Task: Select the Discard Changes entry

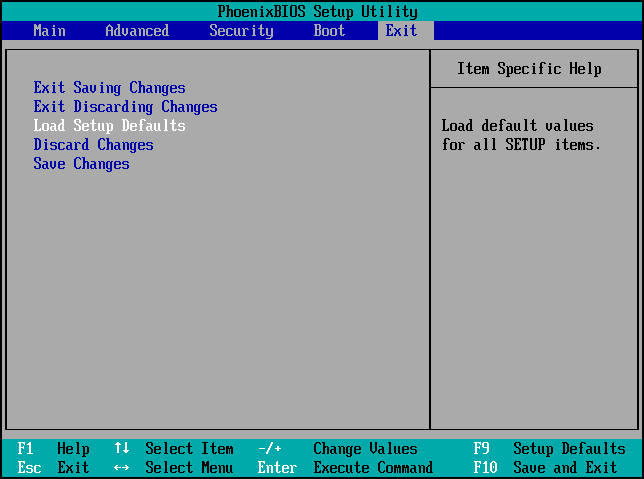Action: click(93, 145)
